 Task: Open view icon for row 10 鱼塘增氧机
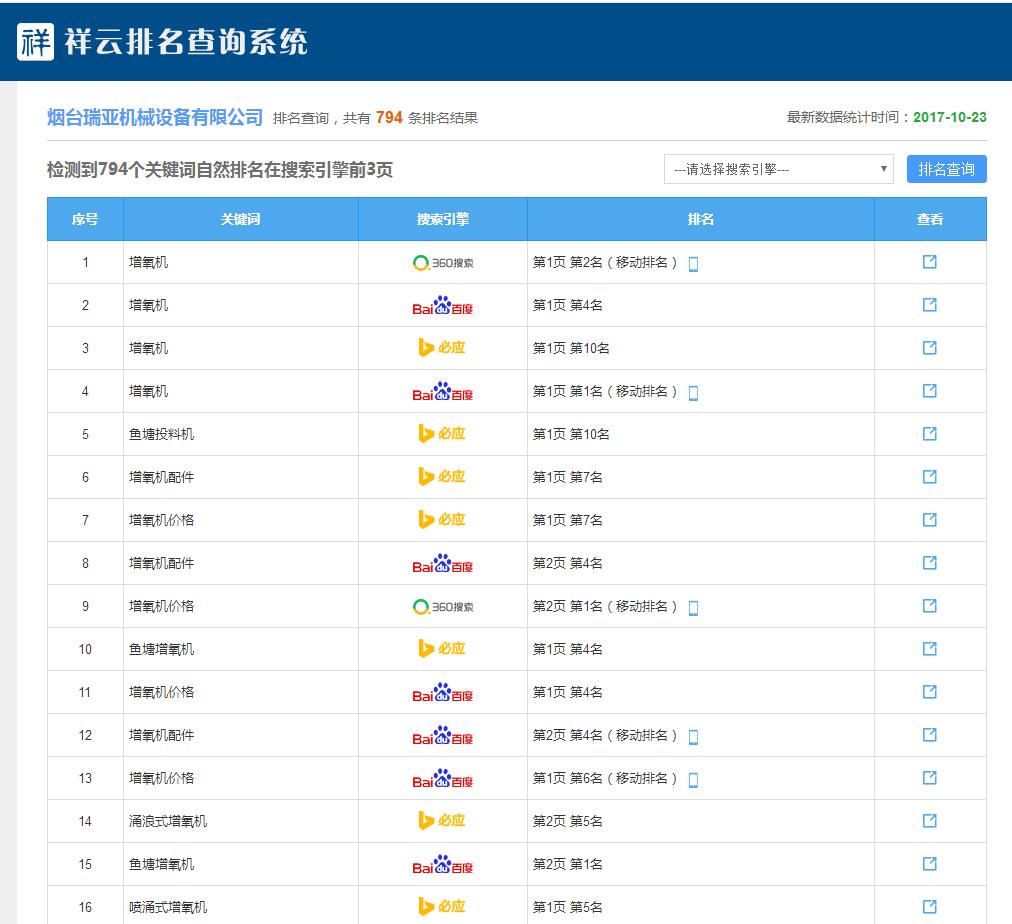tap(929, 648)
